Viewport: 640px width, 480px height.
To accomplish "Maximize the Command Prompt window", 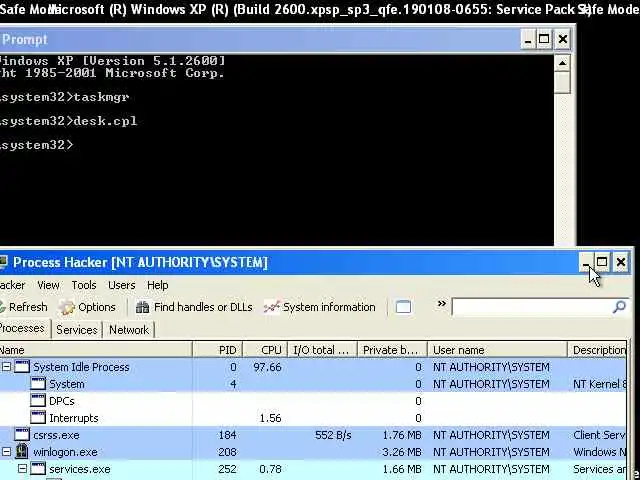I will [x=544, y=40].
